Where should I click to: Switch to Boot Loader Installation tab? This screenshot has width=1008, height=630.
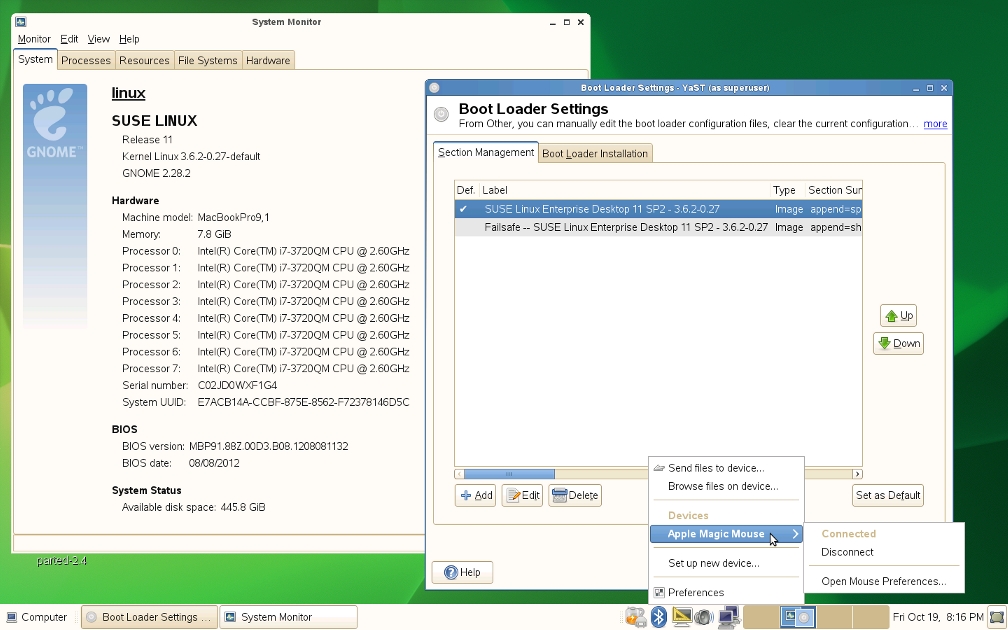click(x=595, y=154)
